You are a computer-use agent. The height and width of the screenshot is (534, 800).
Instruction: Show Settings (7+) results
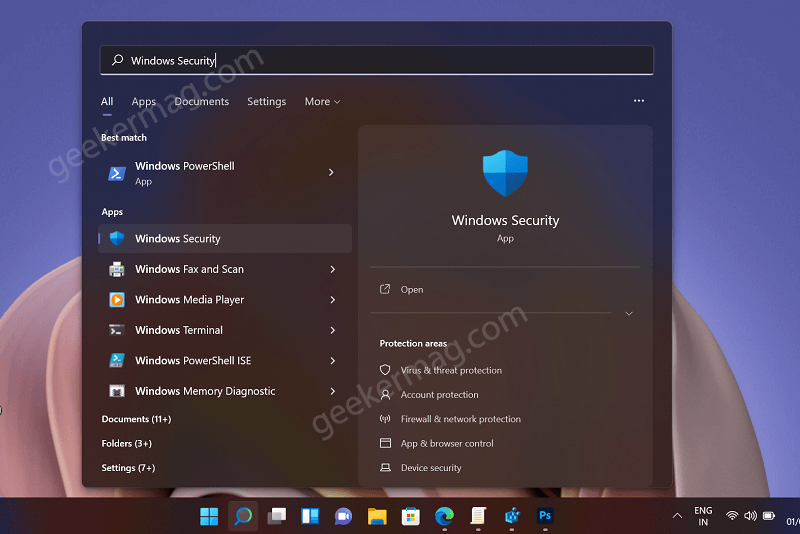[x=128, y=468]
